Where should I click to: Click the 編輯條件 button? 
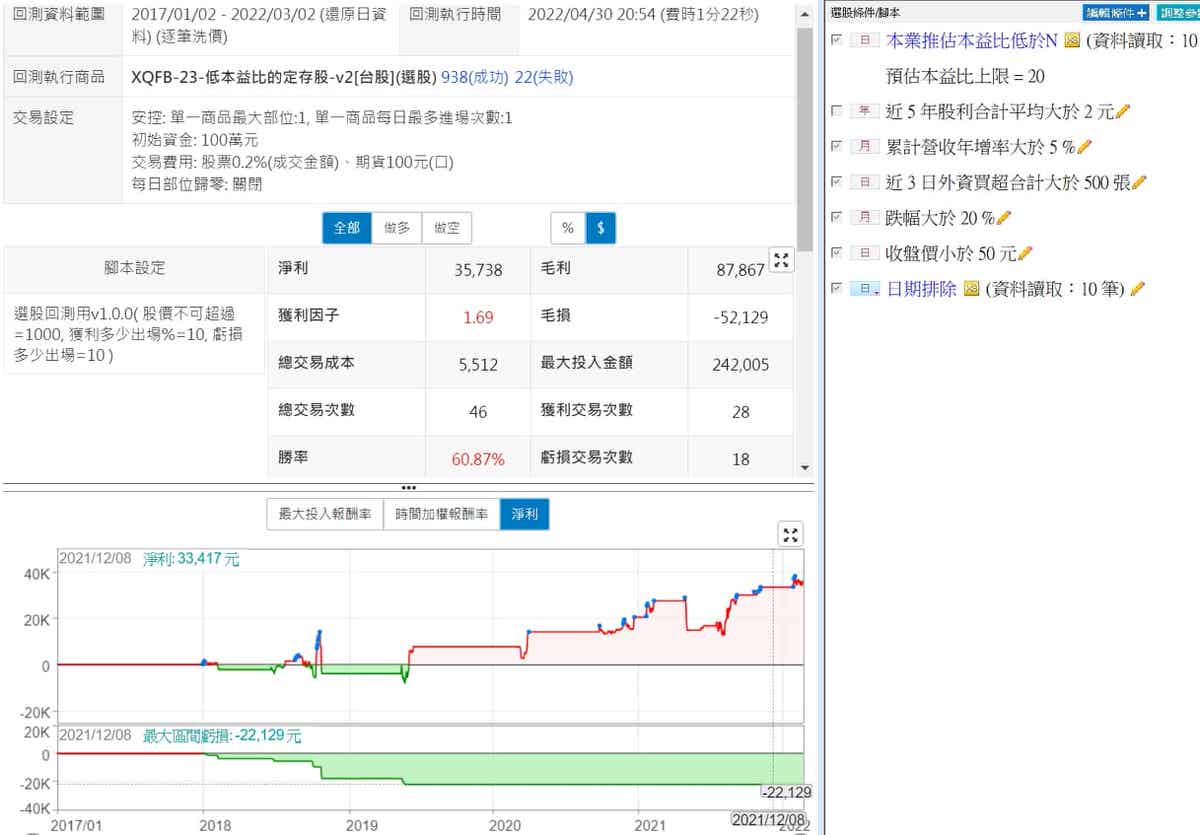click(x=1116, y=13)
